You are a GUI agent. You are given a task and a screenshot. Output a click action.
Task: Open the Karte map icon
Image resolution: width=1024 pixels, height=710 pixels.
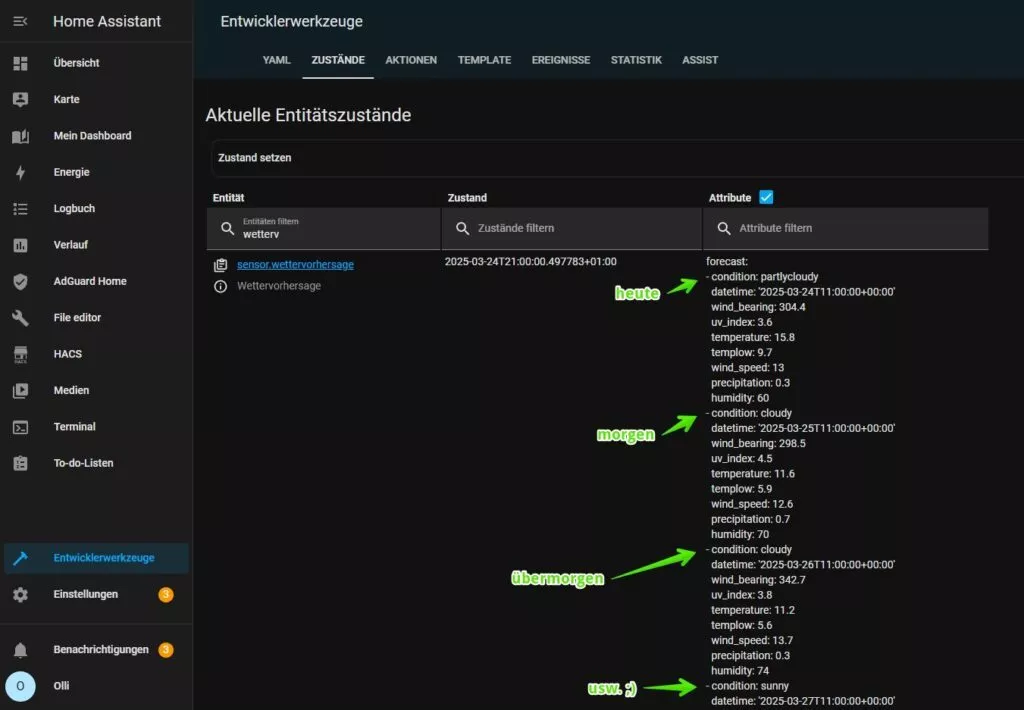(x=20, y=99)
